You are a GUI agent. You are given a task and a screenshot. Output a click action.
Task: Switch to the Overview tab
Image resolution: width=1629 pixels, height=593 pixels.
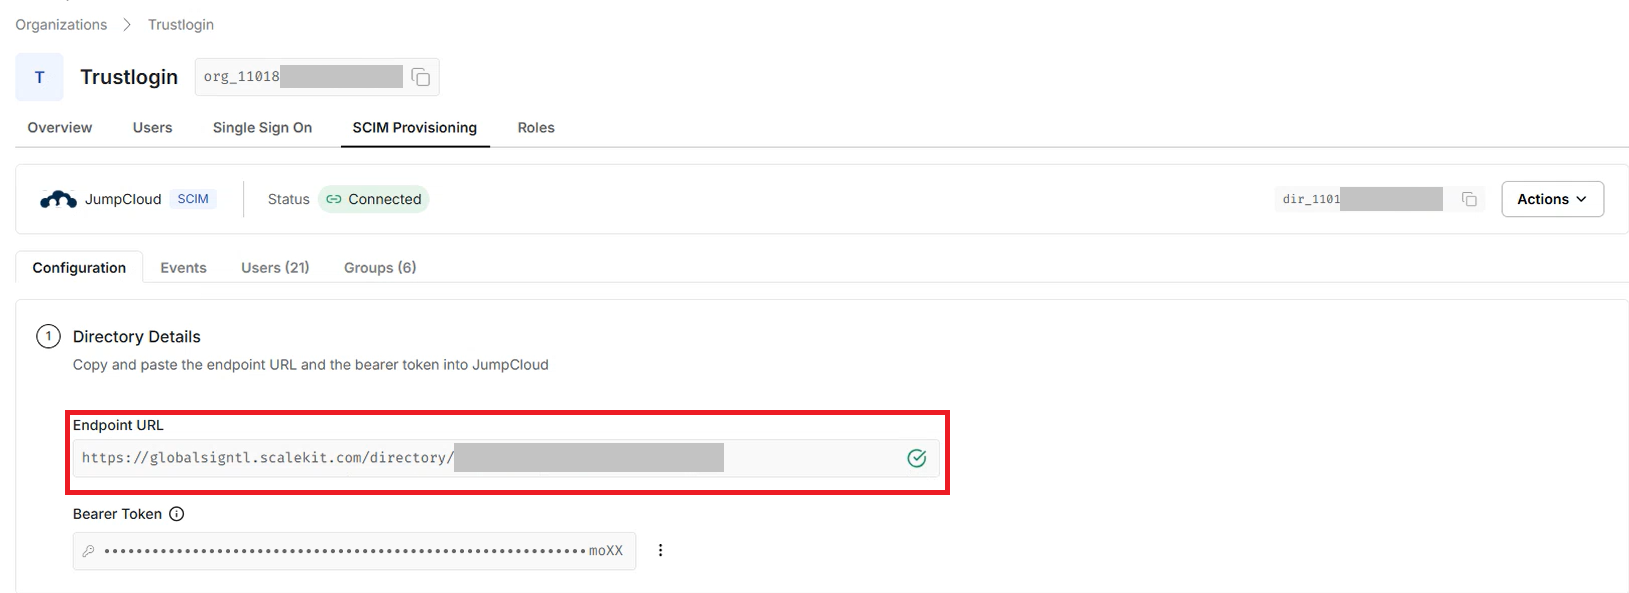point(60,128)
